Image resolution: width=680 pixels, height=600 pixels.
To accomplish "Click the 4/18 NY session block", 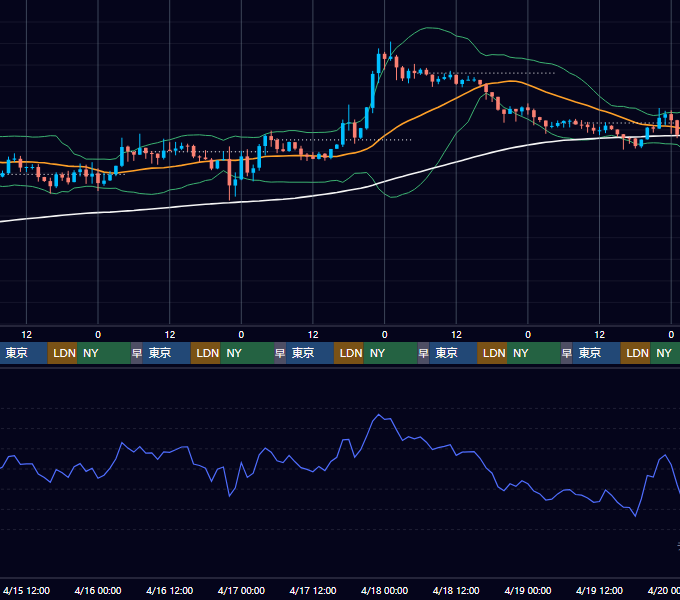I will pyautogui.click(x=534, y=353).
